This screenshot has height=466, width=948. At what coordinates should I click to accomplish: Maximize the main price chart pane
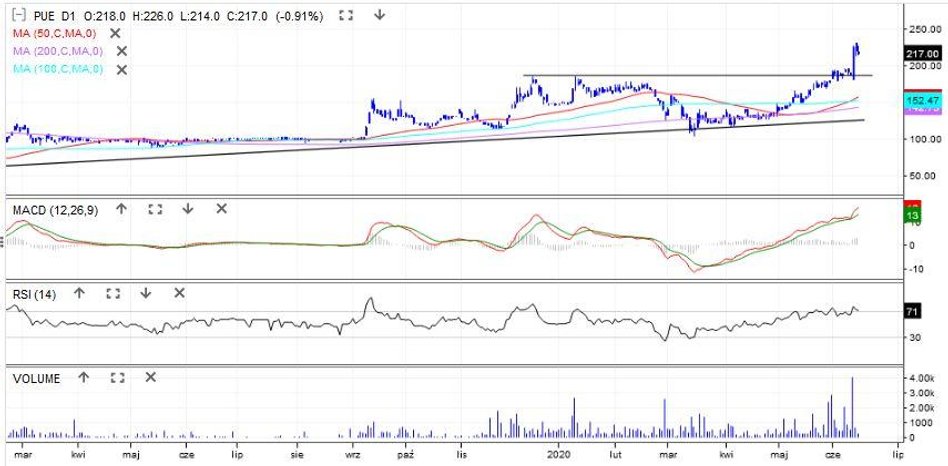point(346,16)
